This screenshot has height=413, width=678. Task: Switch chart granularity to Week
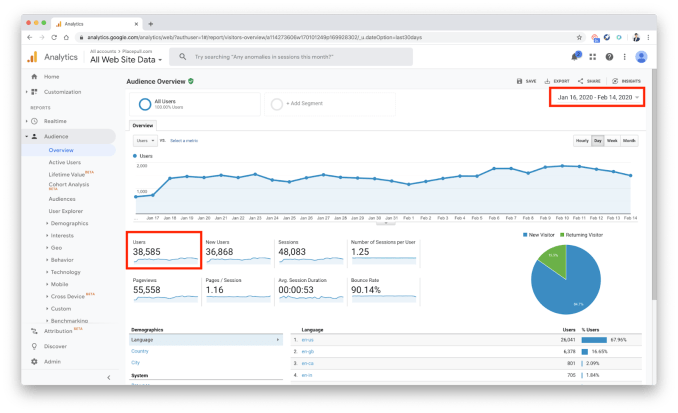(x=612, y=141)
